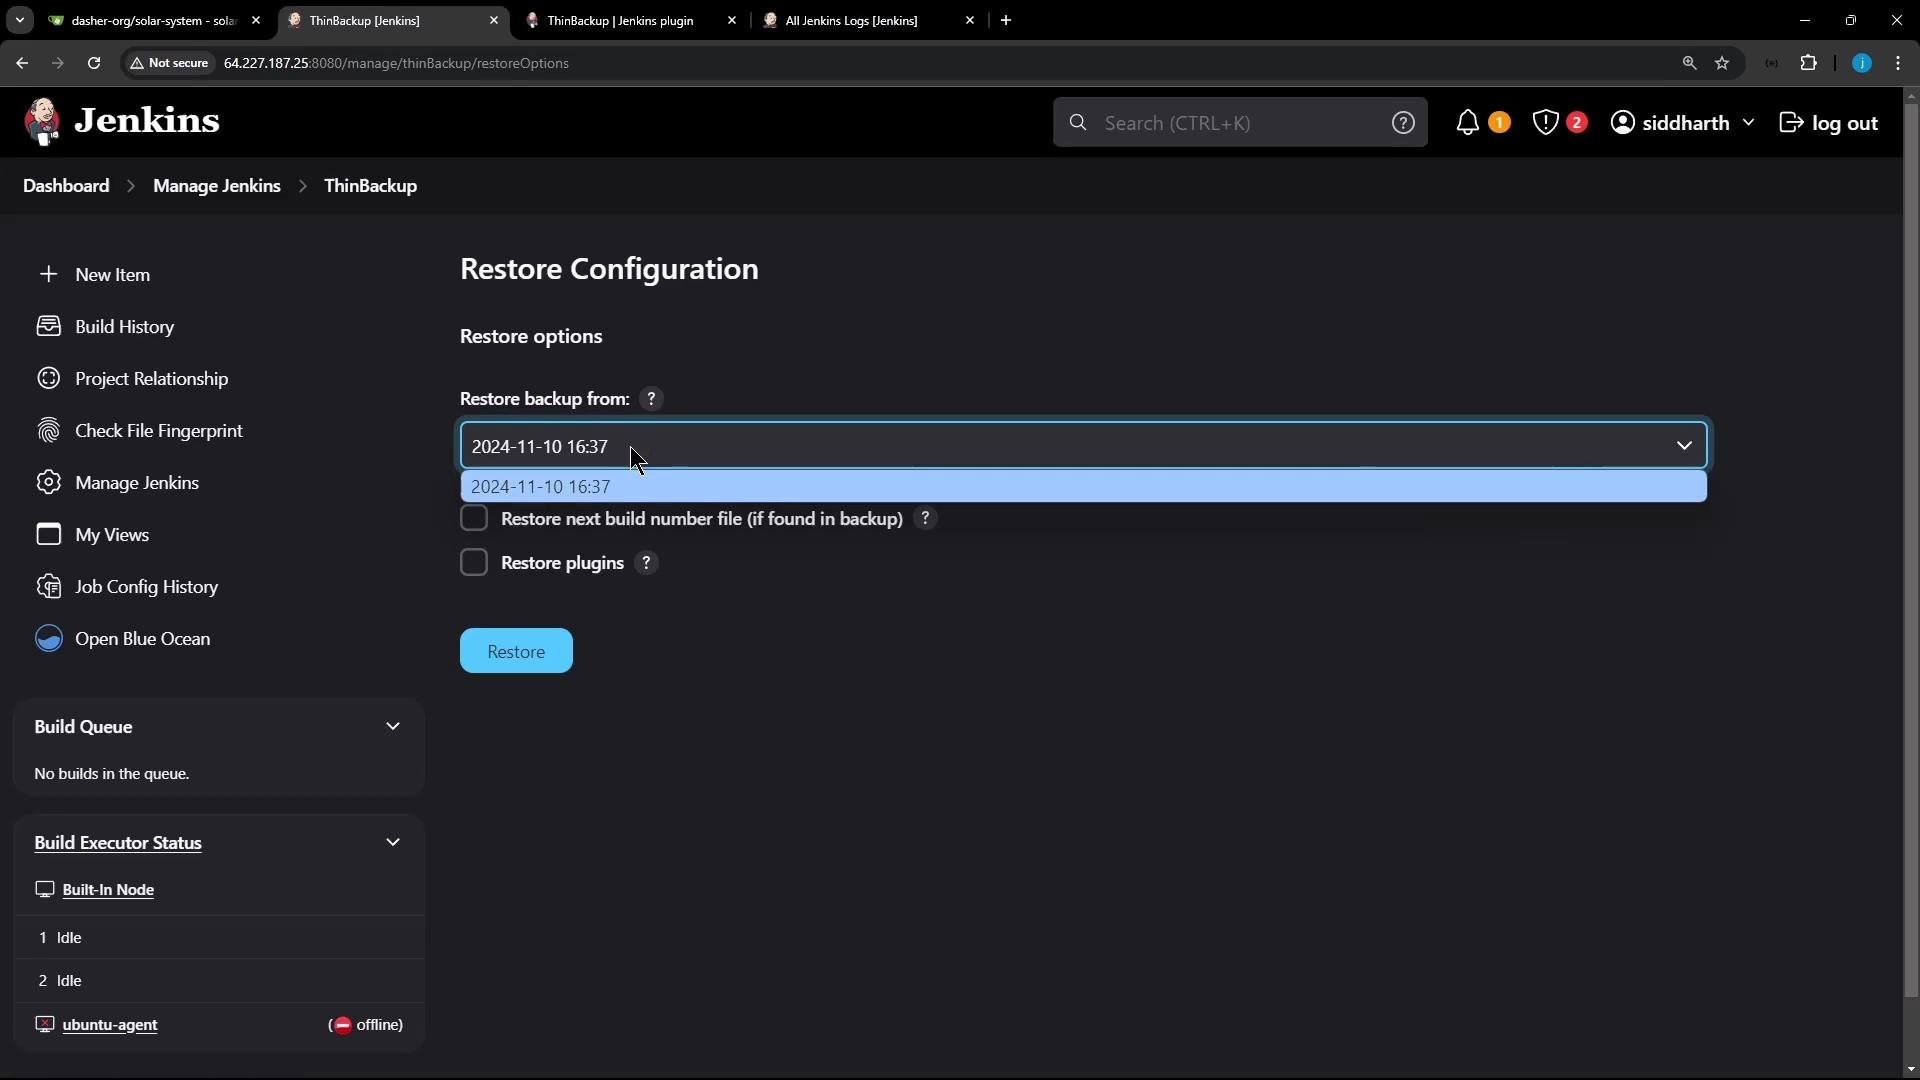Open a new browser tab
1920x1080 pixels.
pos(1006,20)
